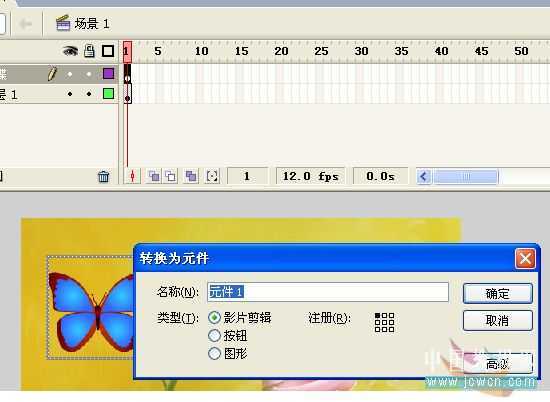Click the timeline scrollbar left arrow

click(424, 176)
